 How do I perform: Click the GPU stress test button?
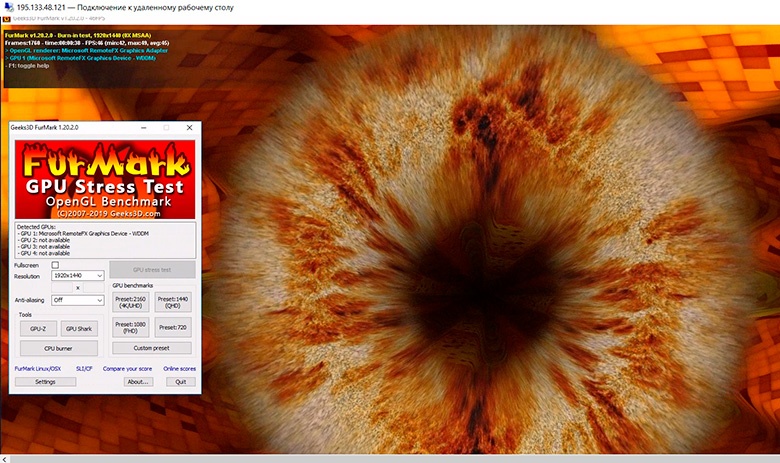152,270
